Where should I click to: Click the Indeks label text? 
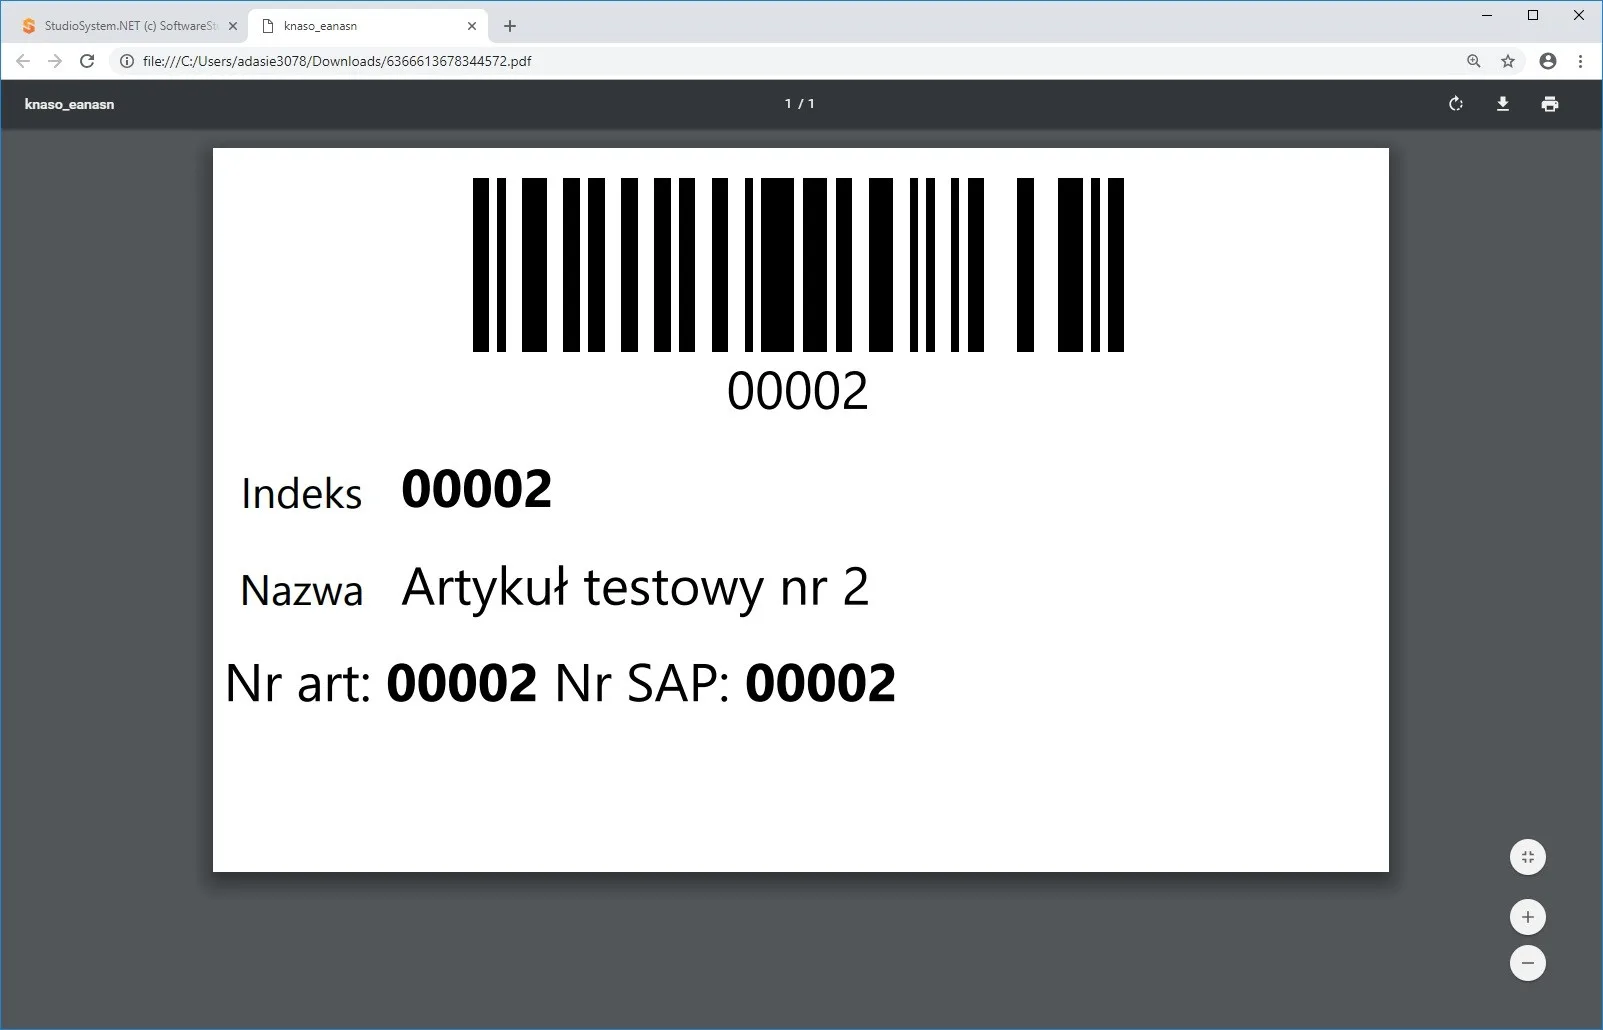coord(302,493)
